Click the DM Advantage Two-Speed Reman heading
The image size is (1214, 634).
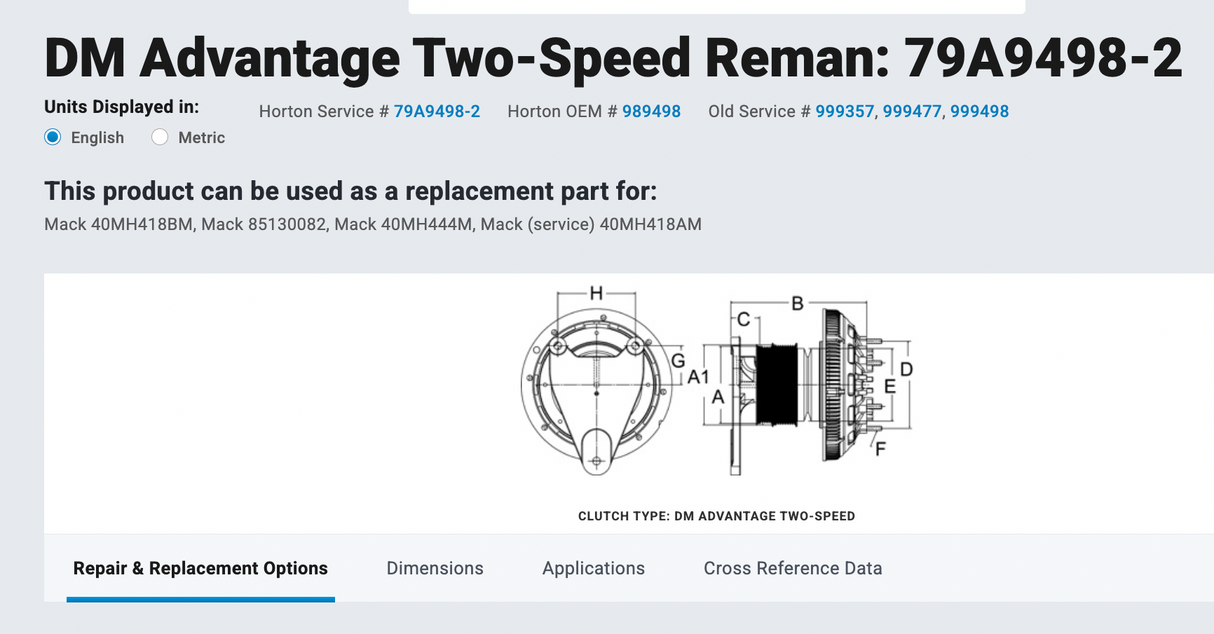click(613, 58)
